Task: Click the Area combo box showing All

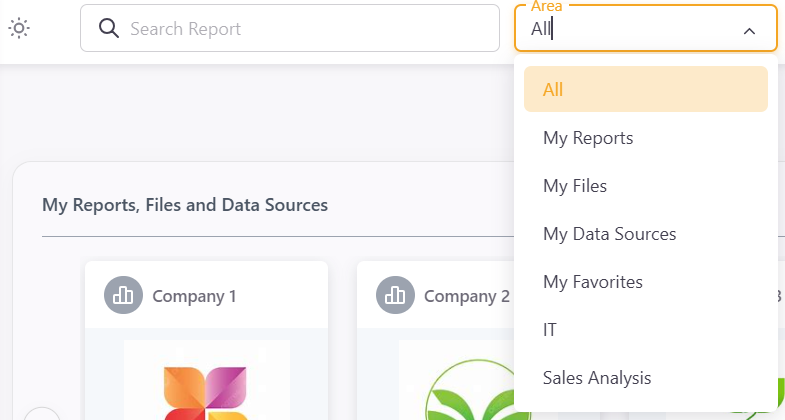Action: [630, 30]
